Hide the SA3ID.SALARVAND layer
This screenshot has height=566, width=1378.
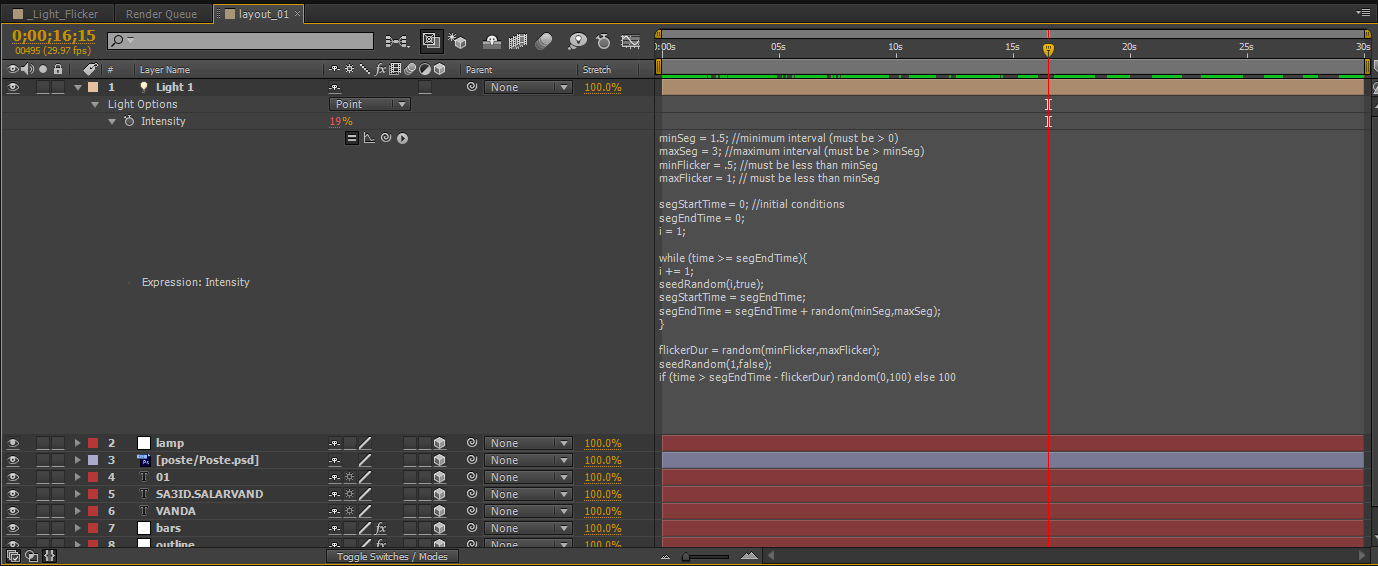click(x=13, y=494)
